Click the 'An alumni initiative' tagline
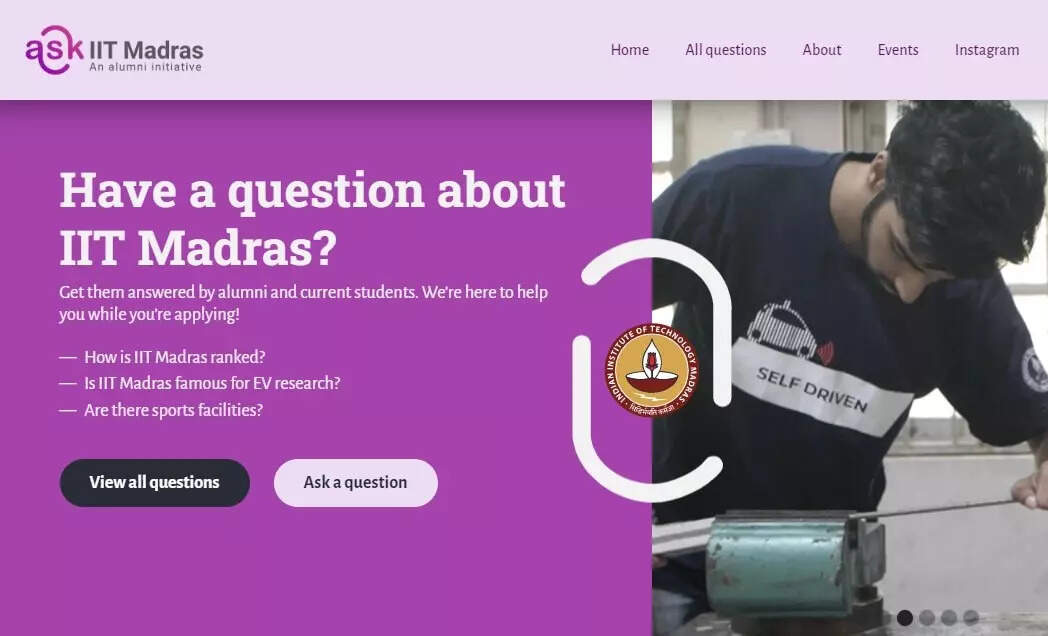1048x636 pixels. click(x=146, y=67)
